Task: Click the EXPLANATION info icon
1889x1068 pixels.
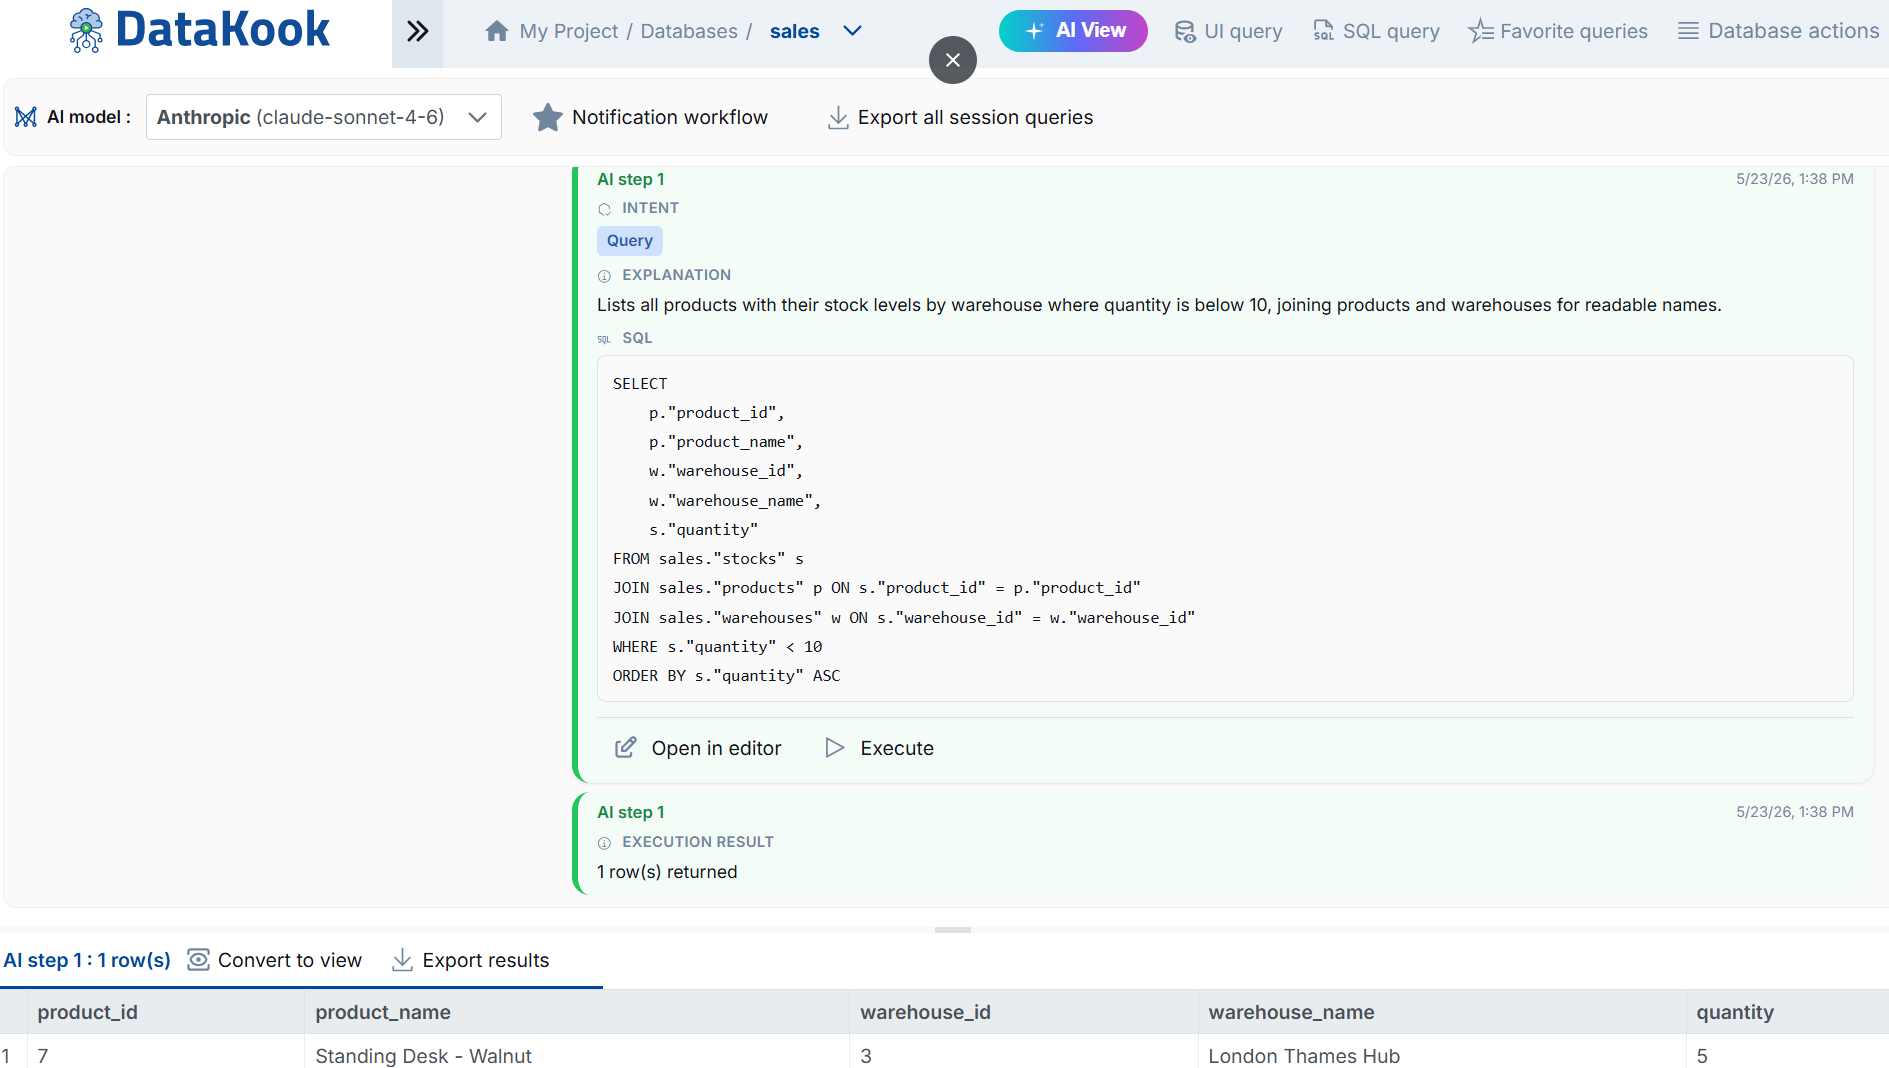Action: tap(604, 276)
